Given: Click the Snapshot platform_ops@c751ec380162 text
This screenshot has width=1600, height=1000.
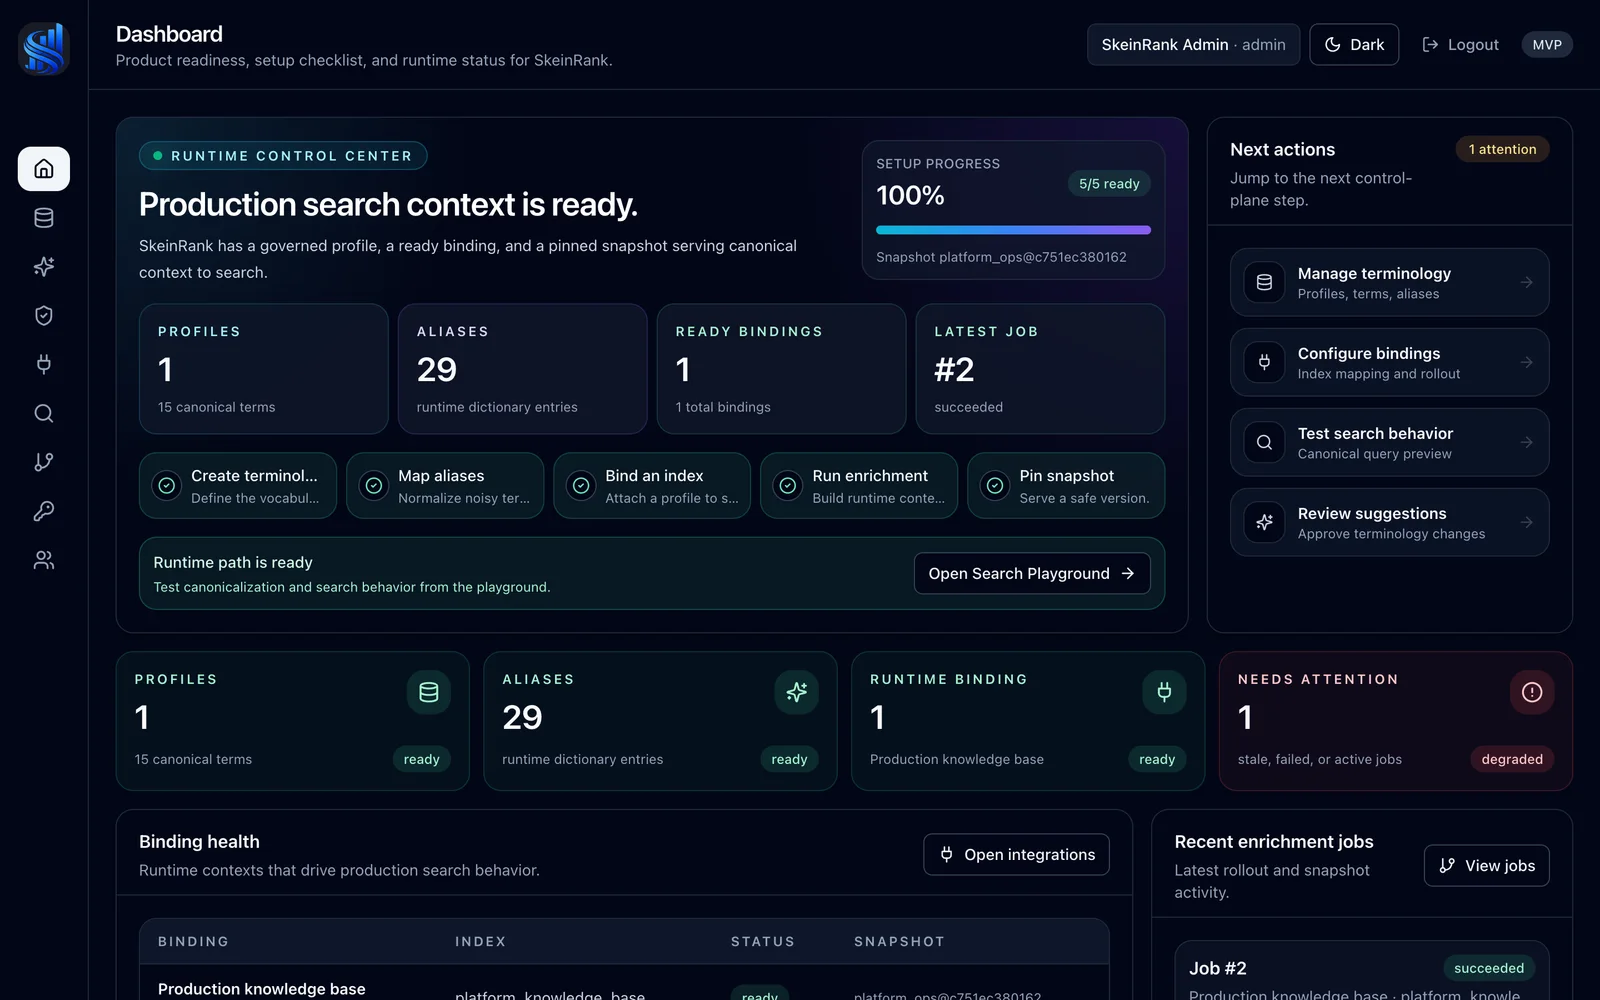Looking at the screenshot, I should 1001,258.
